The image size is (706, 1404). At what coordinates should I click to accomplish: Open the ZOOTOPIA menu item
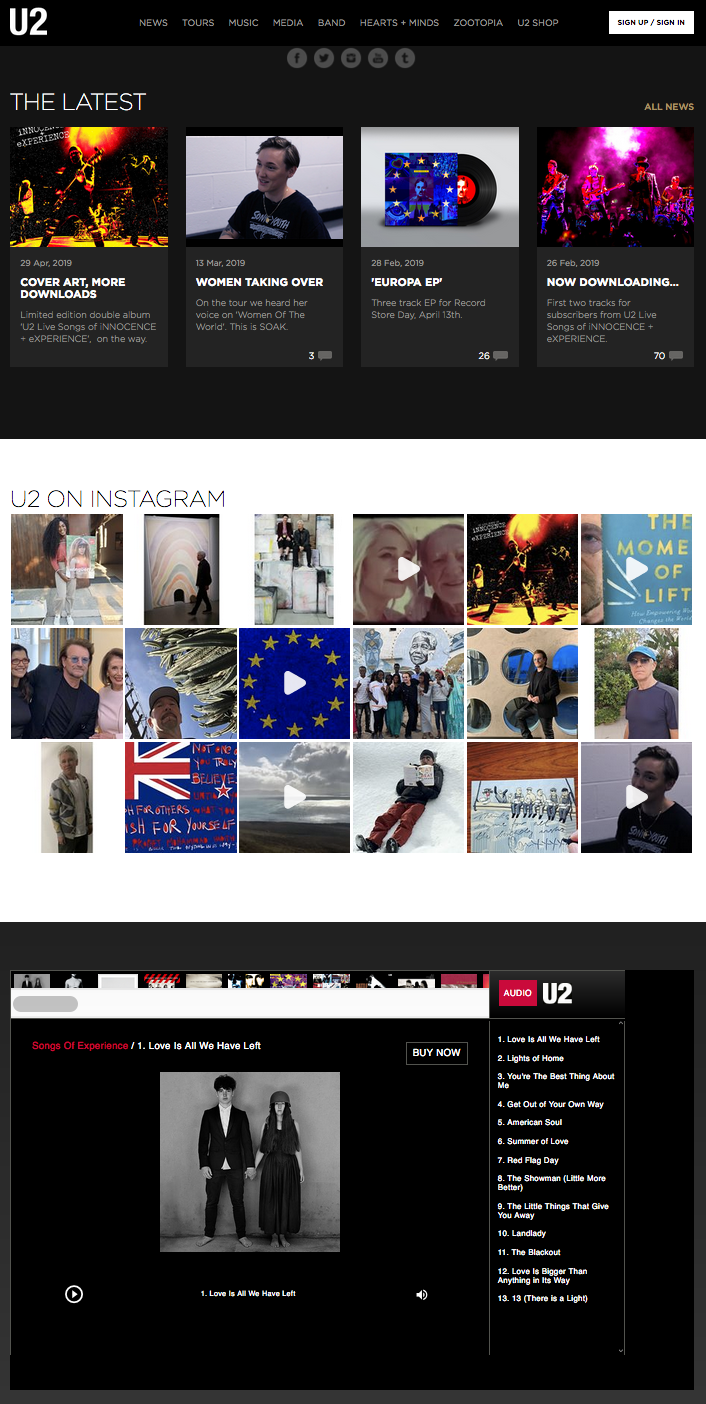coord(478,22)
